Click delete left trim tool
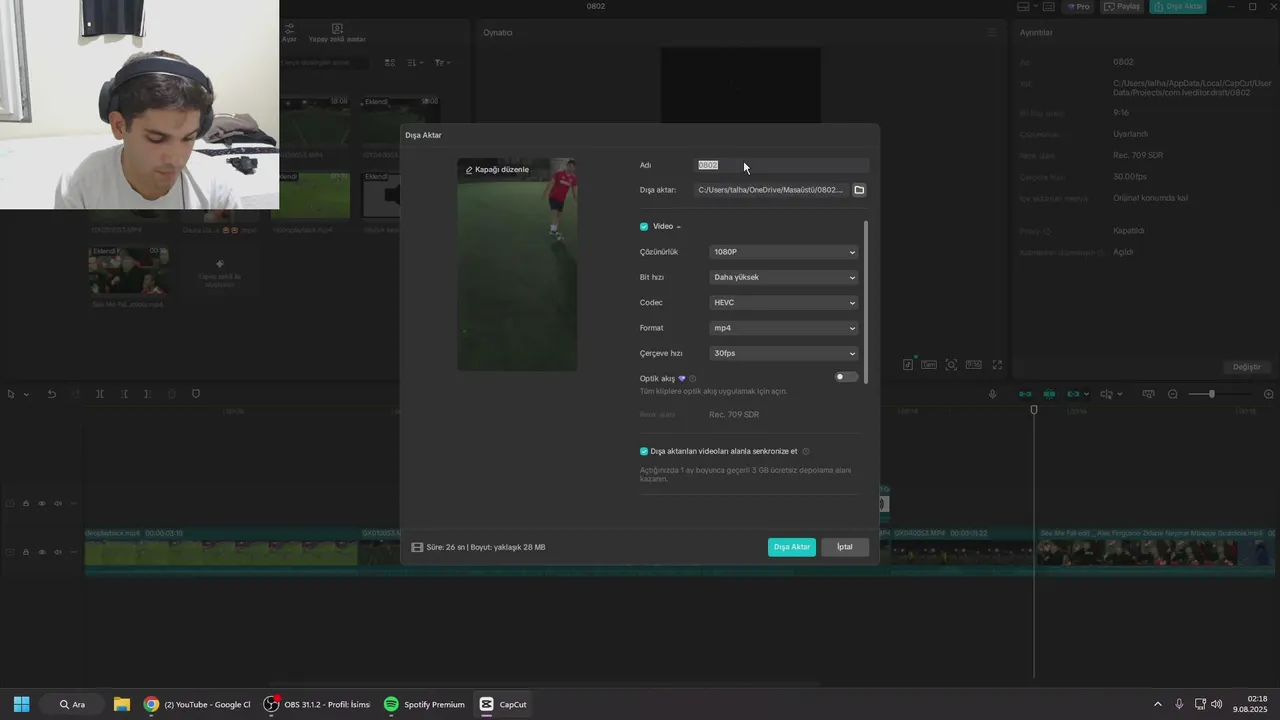Screen dimensions: 1280x720 click(x=124, y=394)
